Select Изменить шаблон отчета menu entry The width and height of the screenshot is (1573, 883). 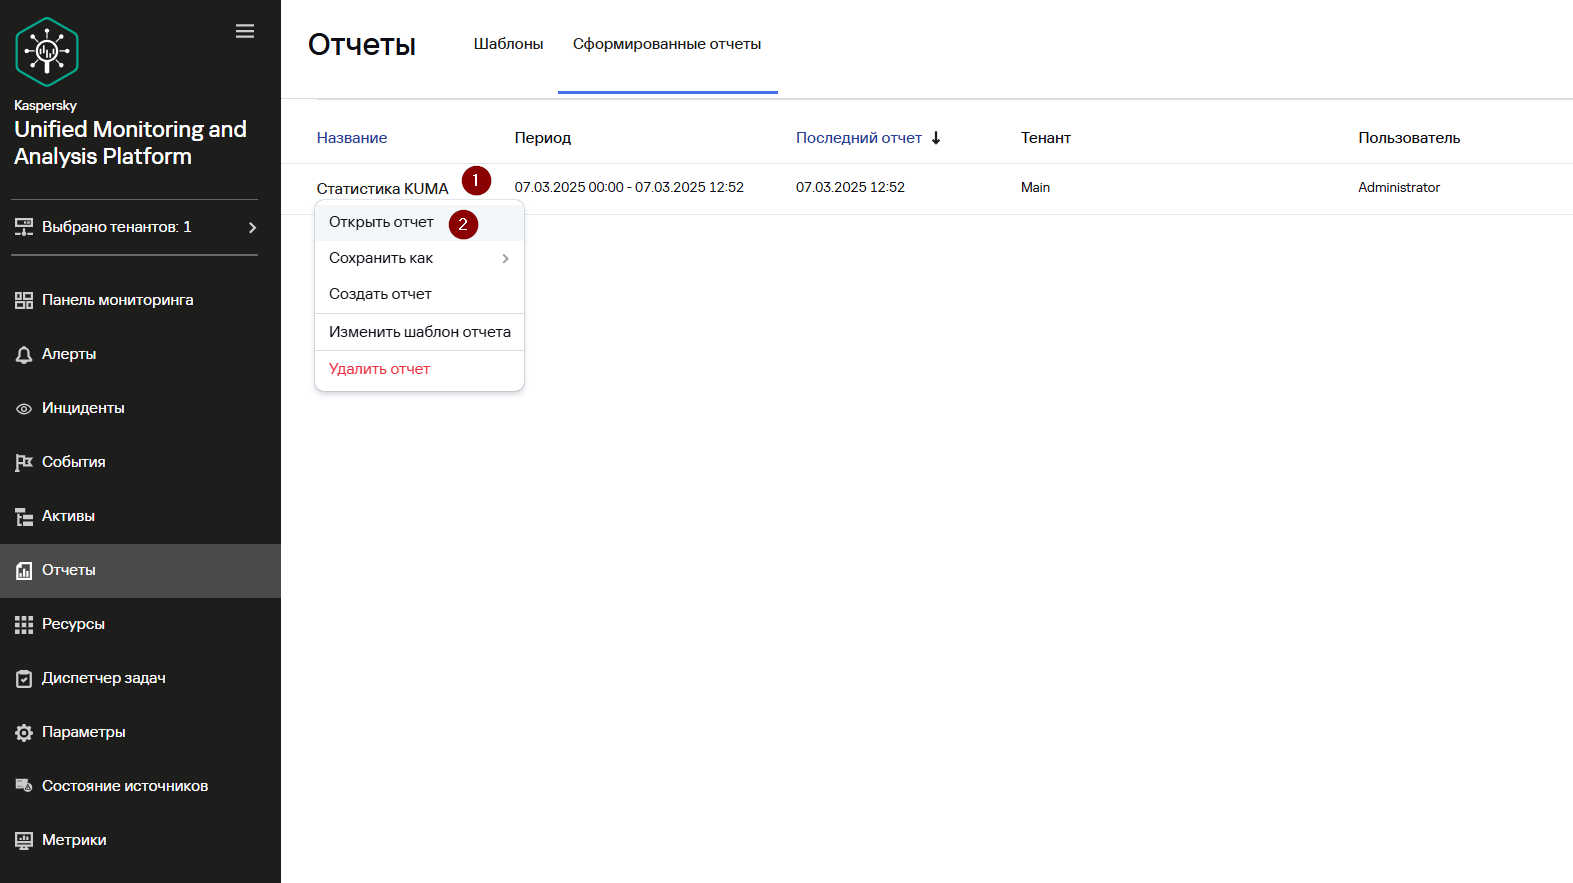pyautogui.click(x=419, y=332)
